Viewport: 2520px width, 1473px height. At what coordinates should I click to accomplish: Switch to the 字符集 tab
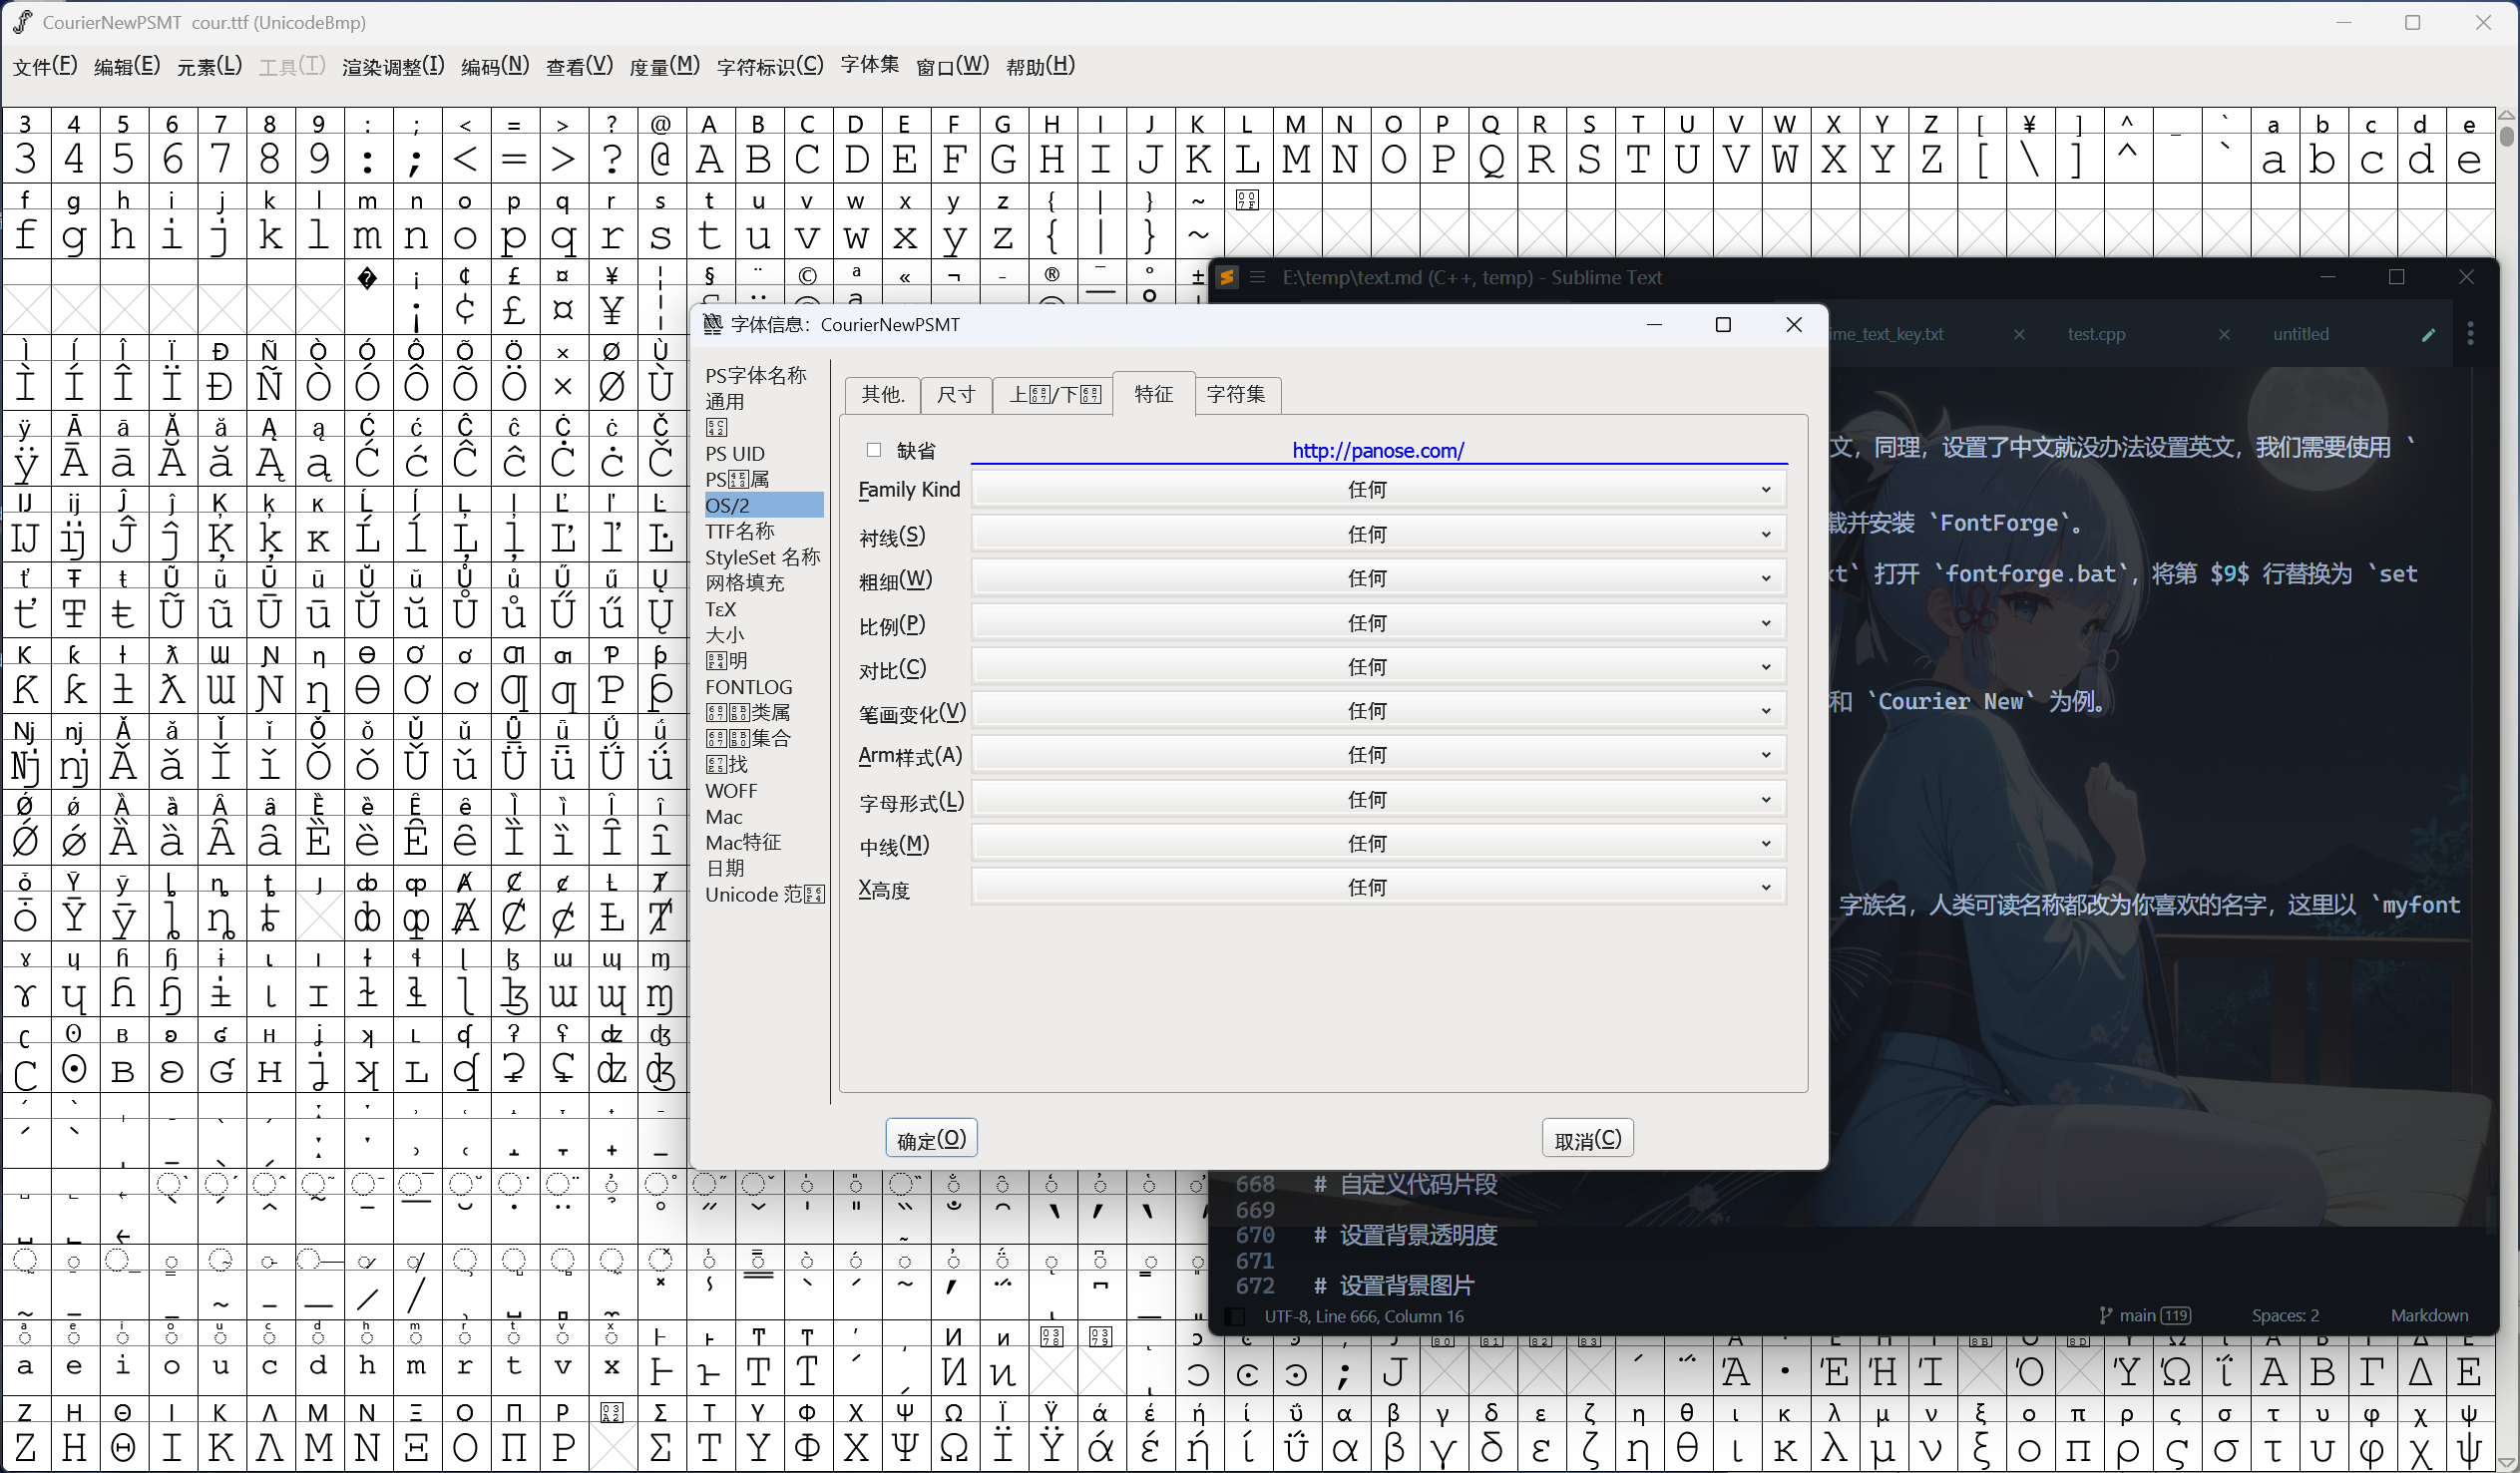pyautogui.click(x=1235, y=394)
